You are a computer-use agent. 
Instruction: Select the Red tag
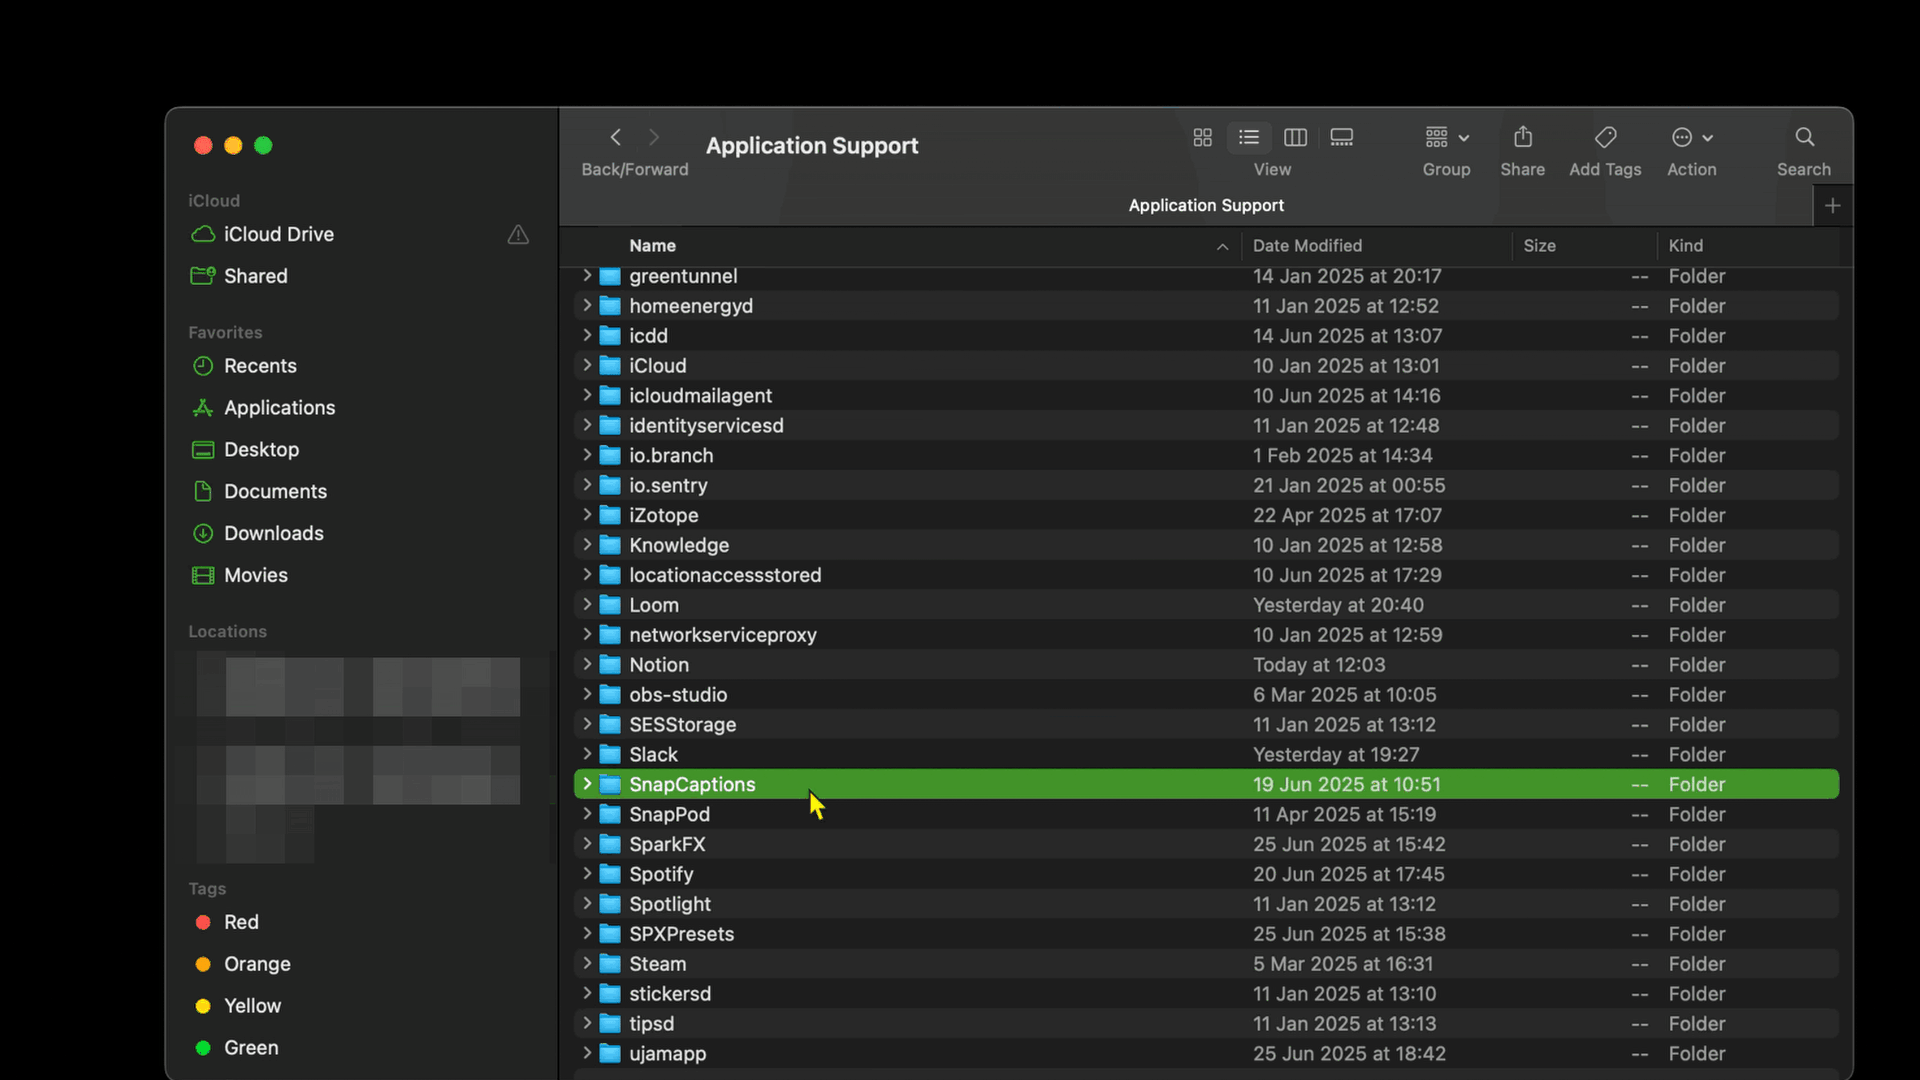pos(240,922)
